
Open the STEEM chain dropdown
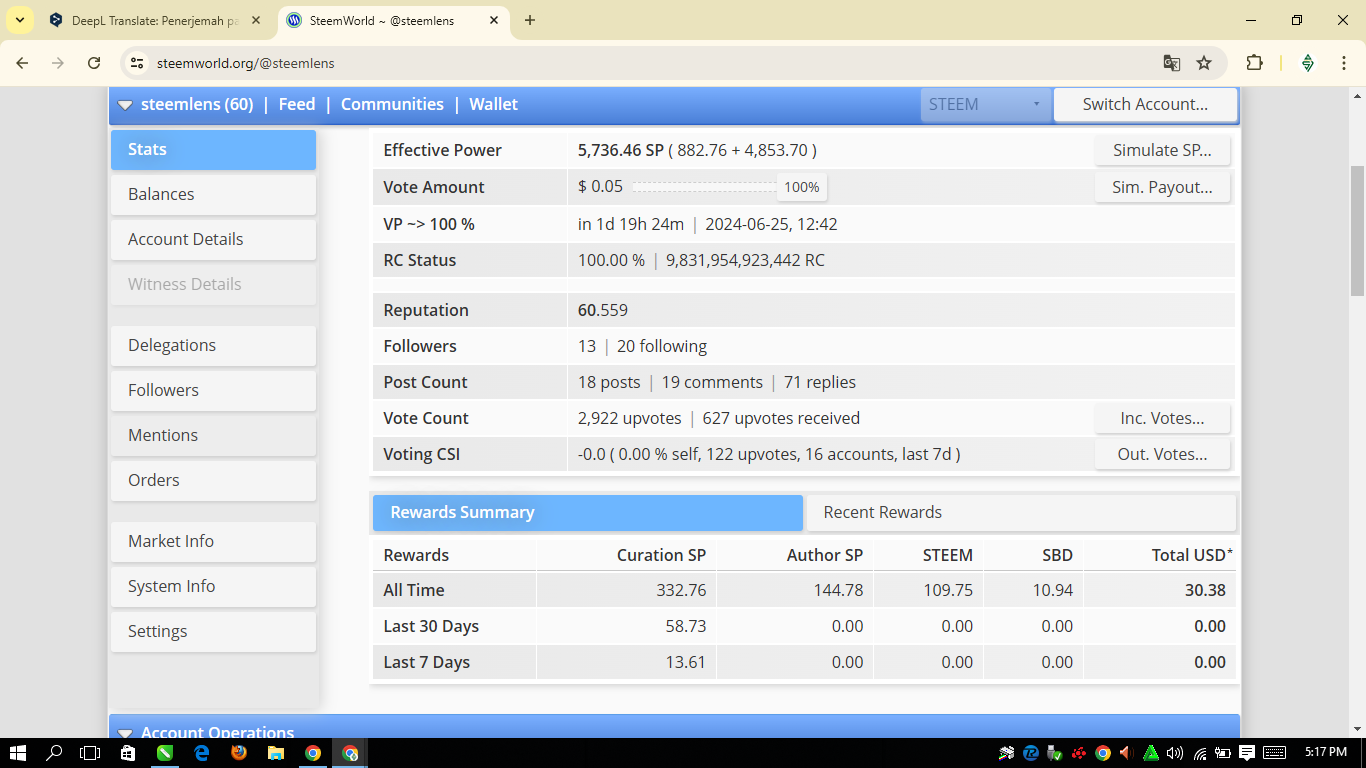point(985,104)
